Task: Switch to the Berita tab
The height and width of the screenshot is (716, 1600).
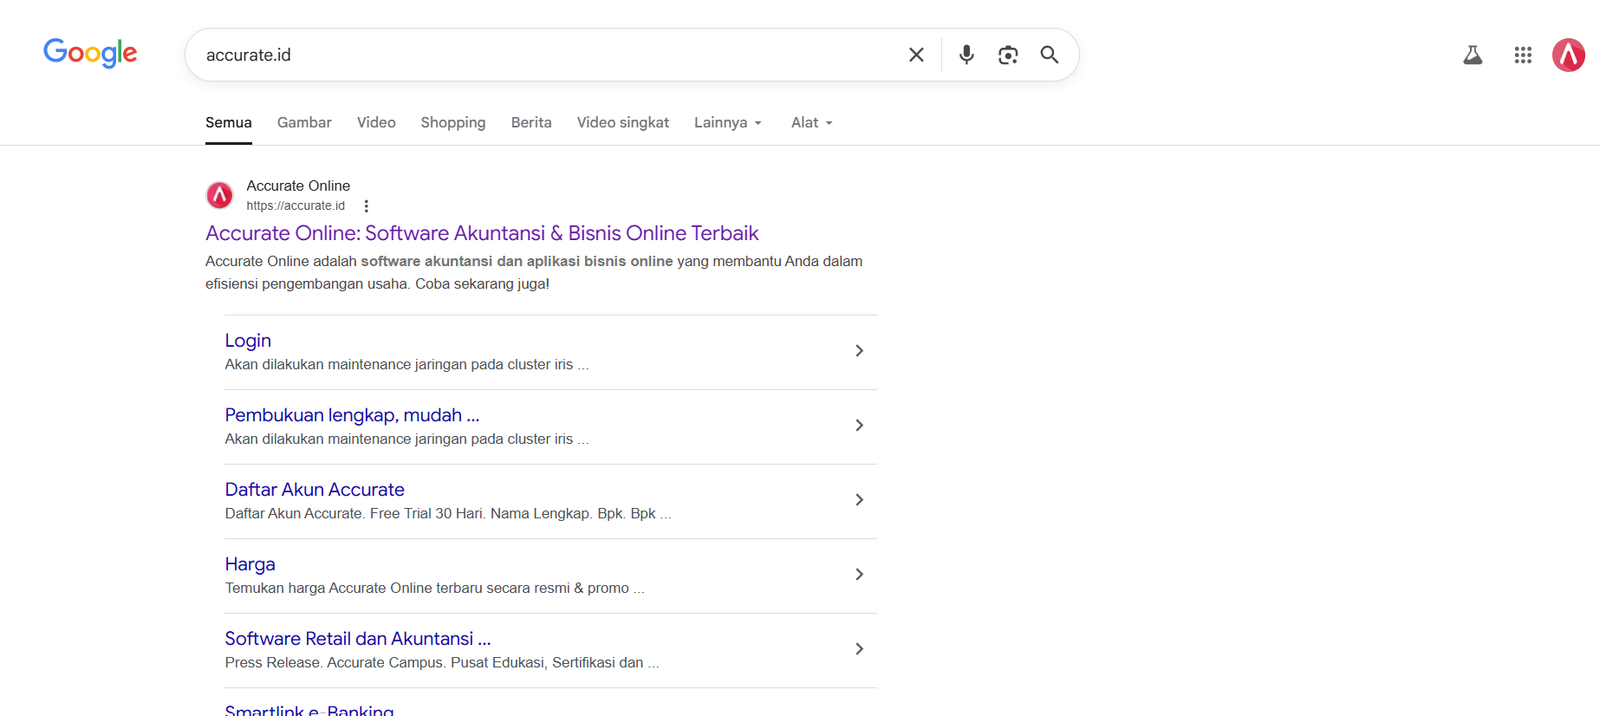Action: (531, 123)
